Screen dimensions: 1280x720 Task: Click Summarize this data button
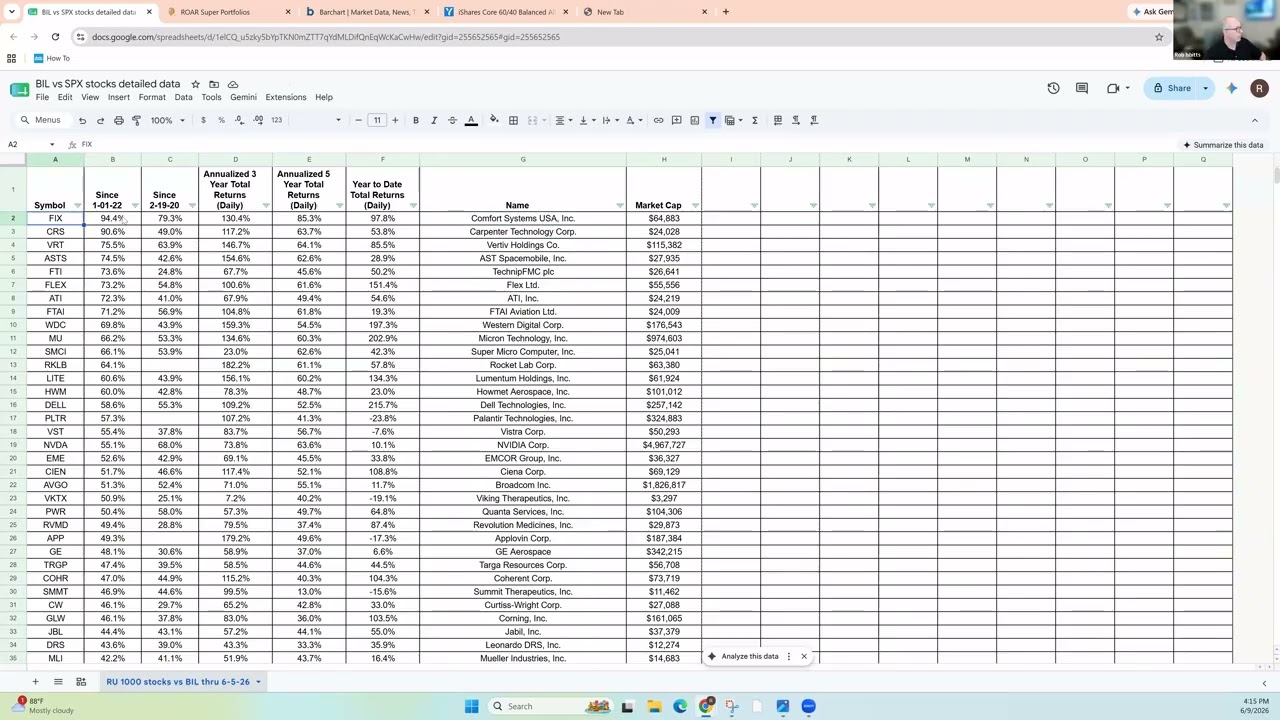[1223, 145]
